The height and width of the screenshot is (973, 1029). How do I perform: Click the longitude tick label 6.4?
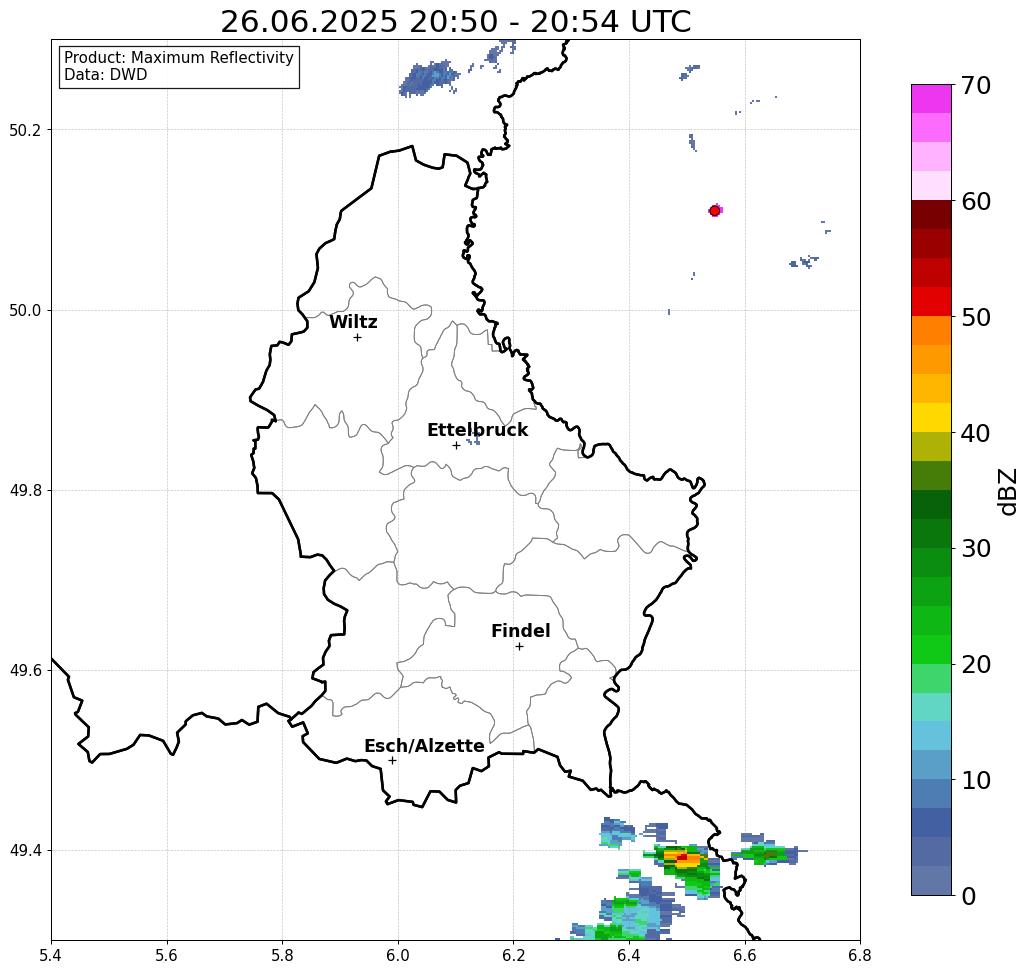click(x=629, y=955)
